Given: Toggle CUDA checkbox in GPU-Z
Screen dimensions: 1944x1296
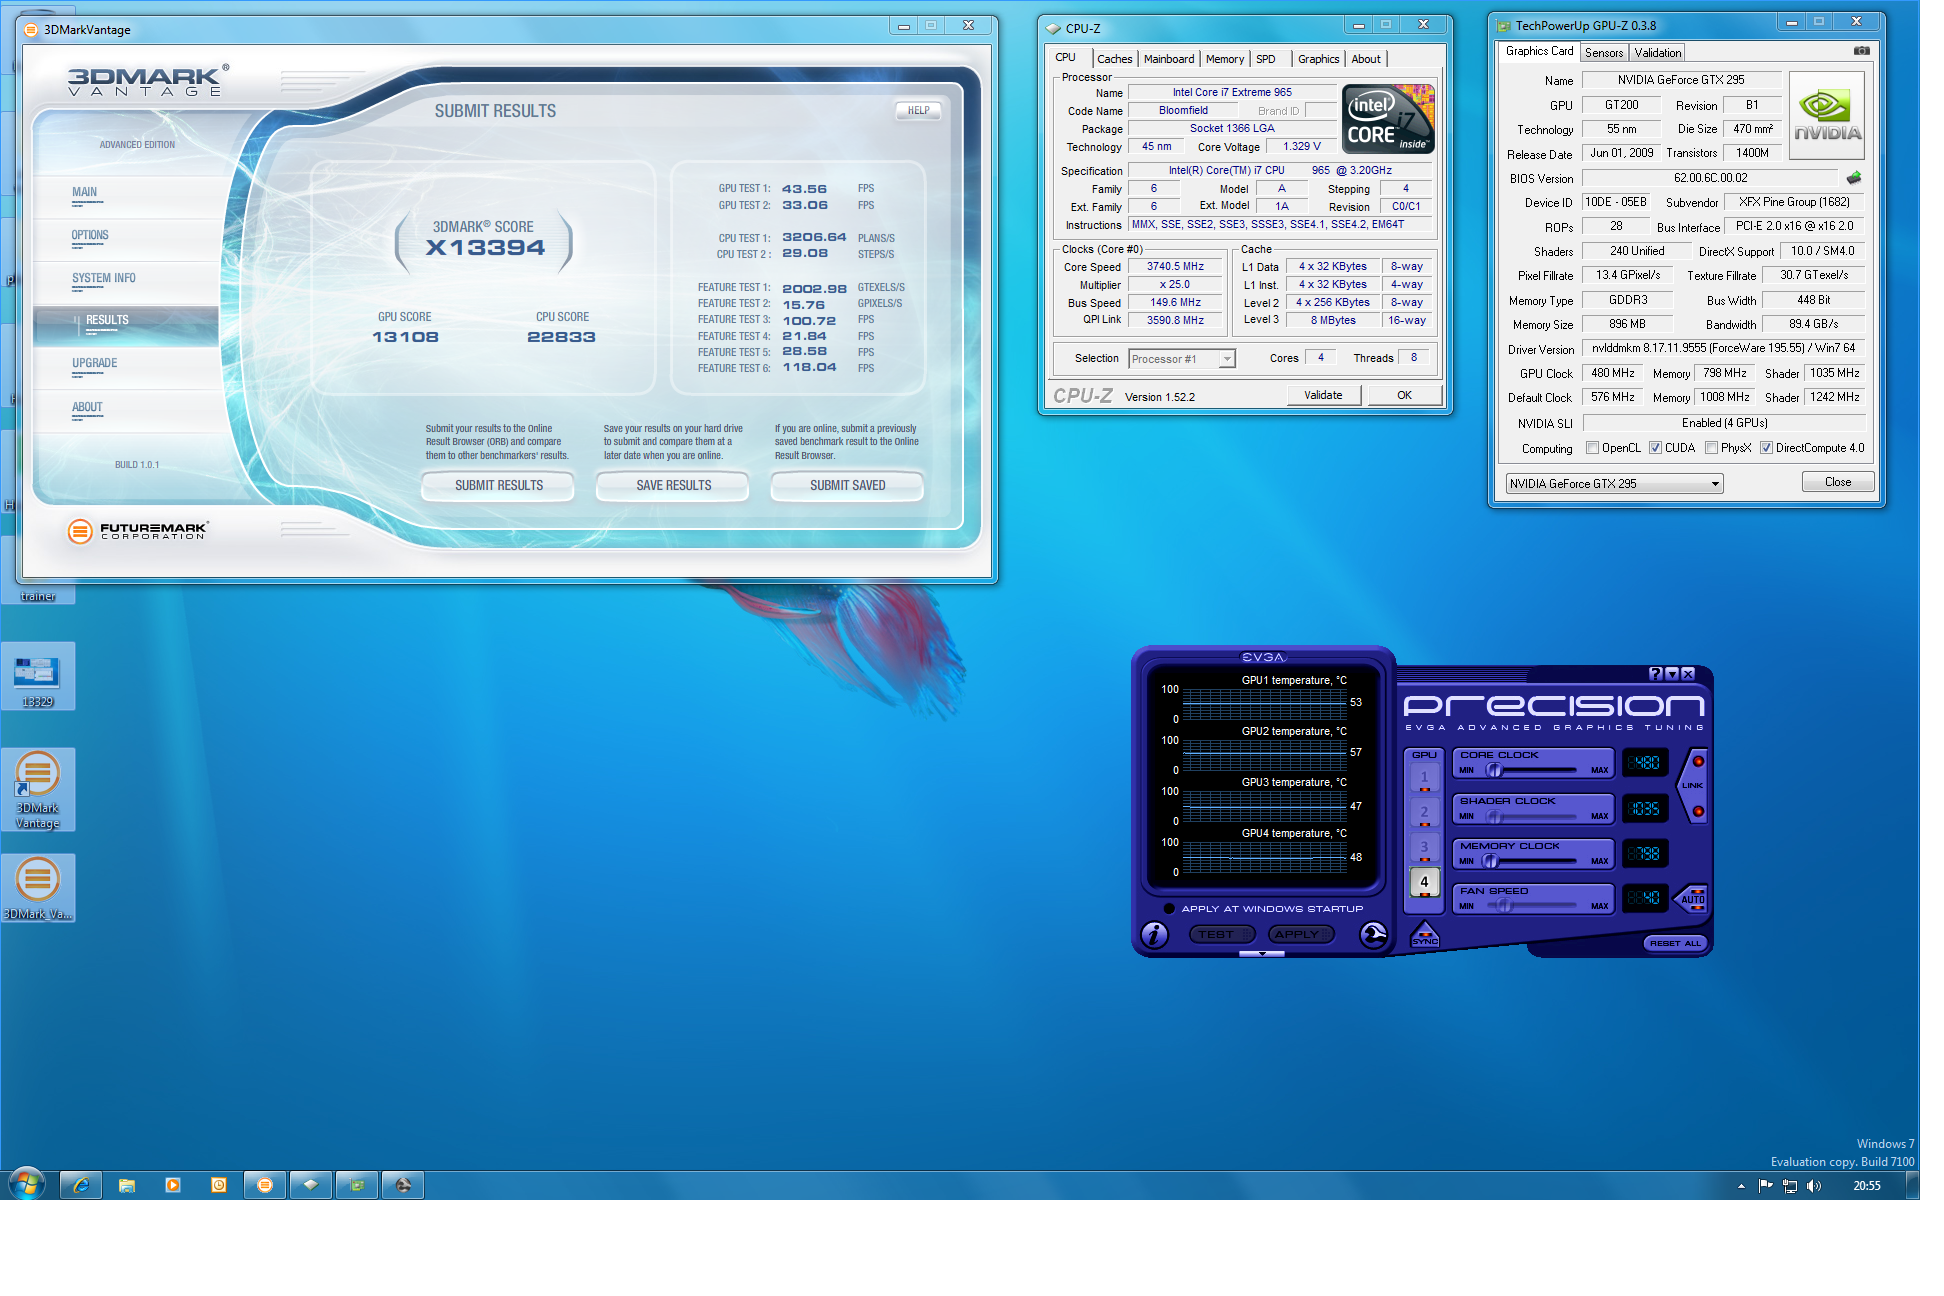Looking at the screenshot, I should [1655, 448].
